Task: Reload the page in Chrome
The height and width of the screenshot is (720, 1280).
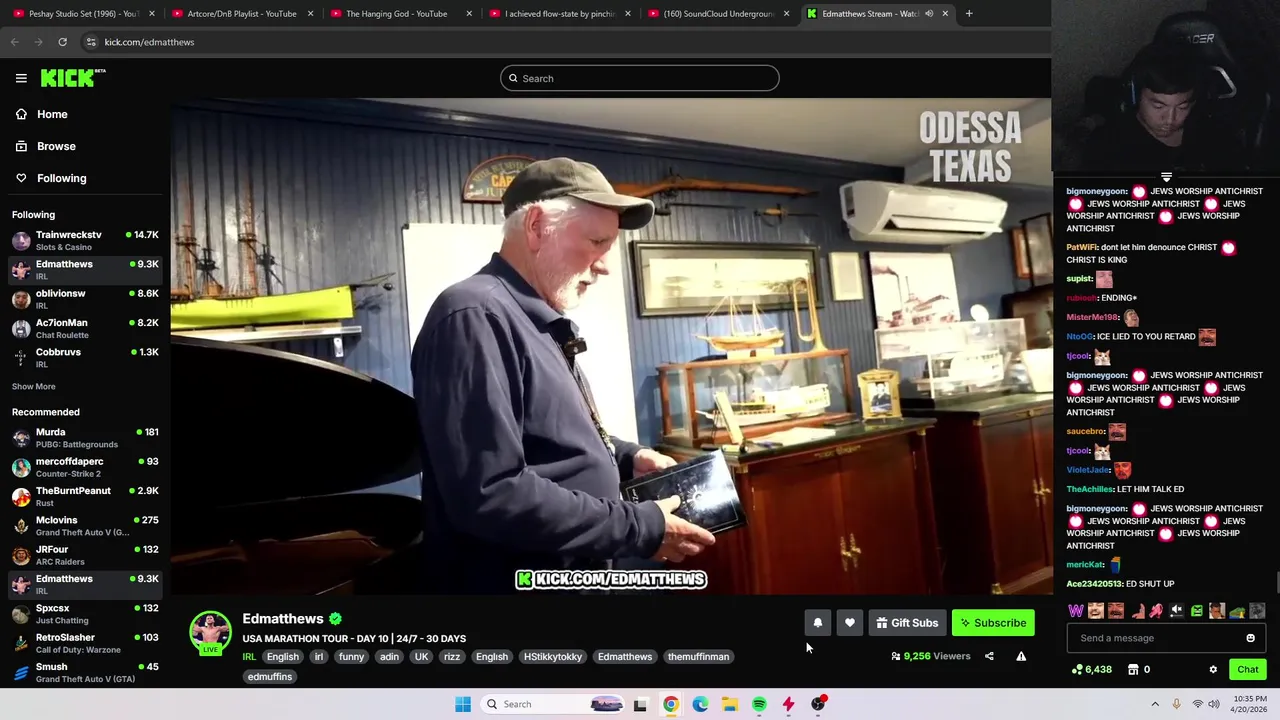Action: tap(62, 42)
